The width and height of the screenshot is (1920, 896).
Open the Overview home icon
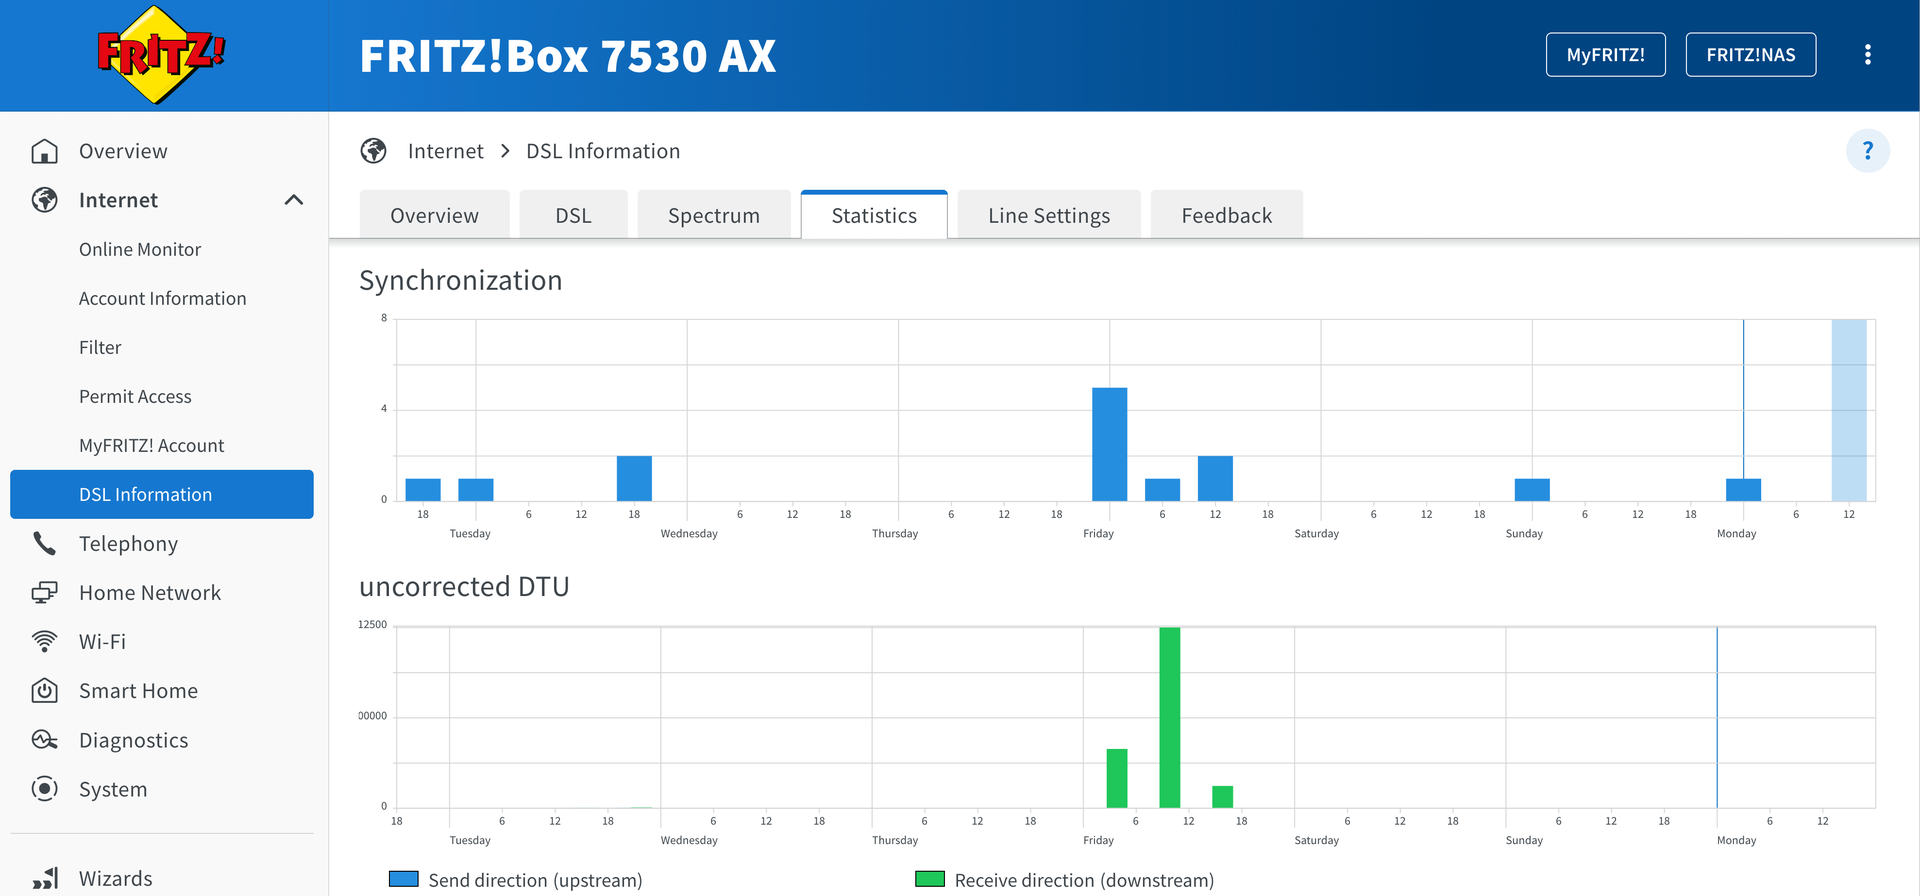[x=44, y=151]
